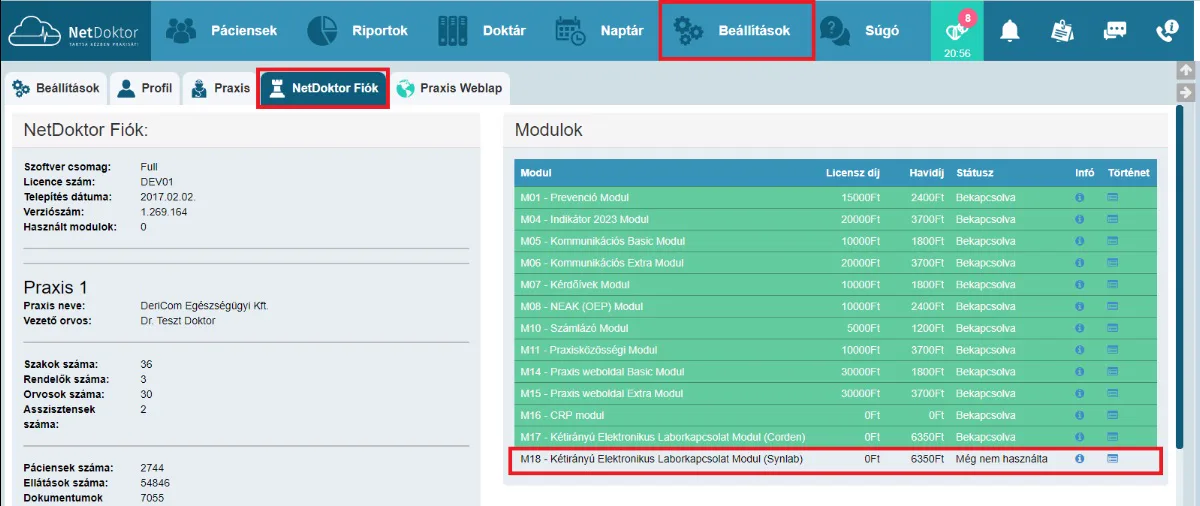Image resolution: width=1200 pixels, height=506 pixels.
Task: View history of M17 Corden lab module
Action: point(1112,437)
